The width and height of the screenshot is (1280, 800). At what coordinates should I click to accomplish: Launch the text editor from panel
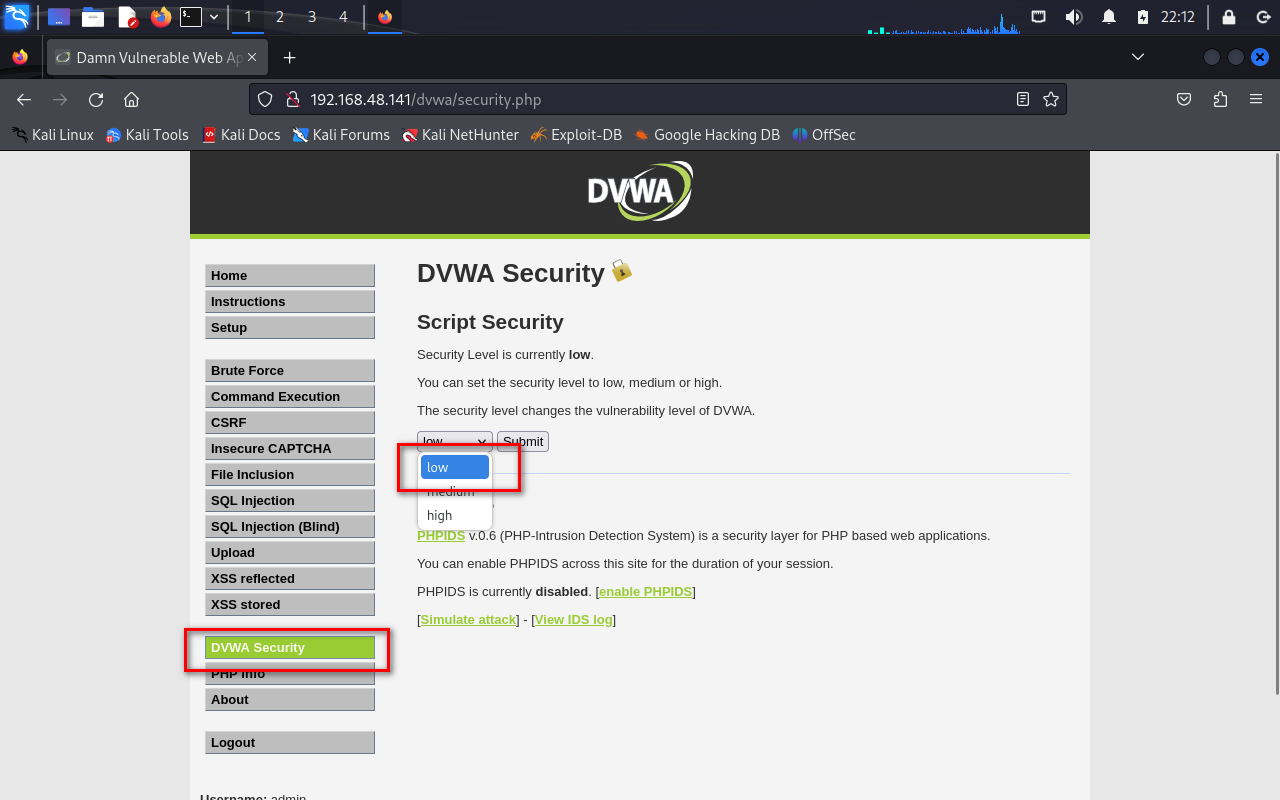coord(127,17)
